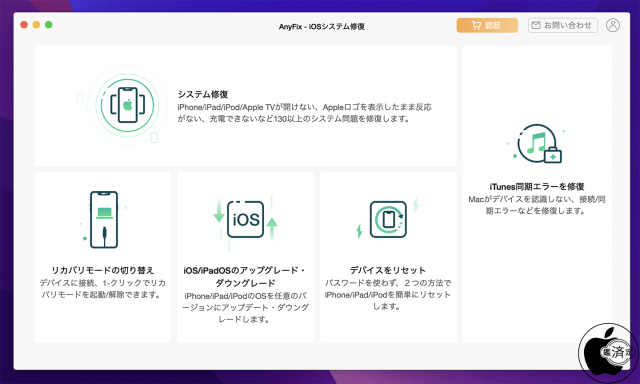The width and height of the screenshot is (640, 384).
Task: Click the iTunes sync error description
Action: pyautogui.click(x=537, y=205)
